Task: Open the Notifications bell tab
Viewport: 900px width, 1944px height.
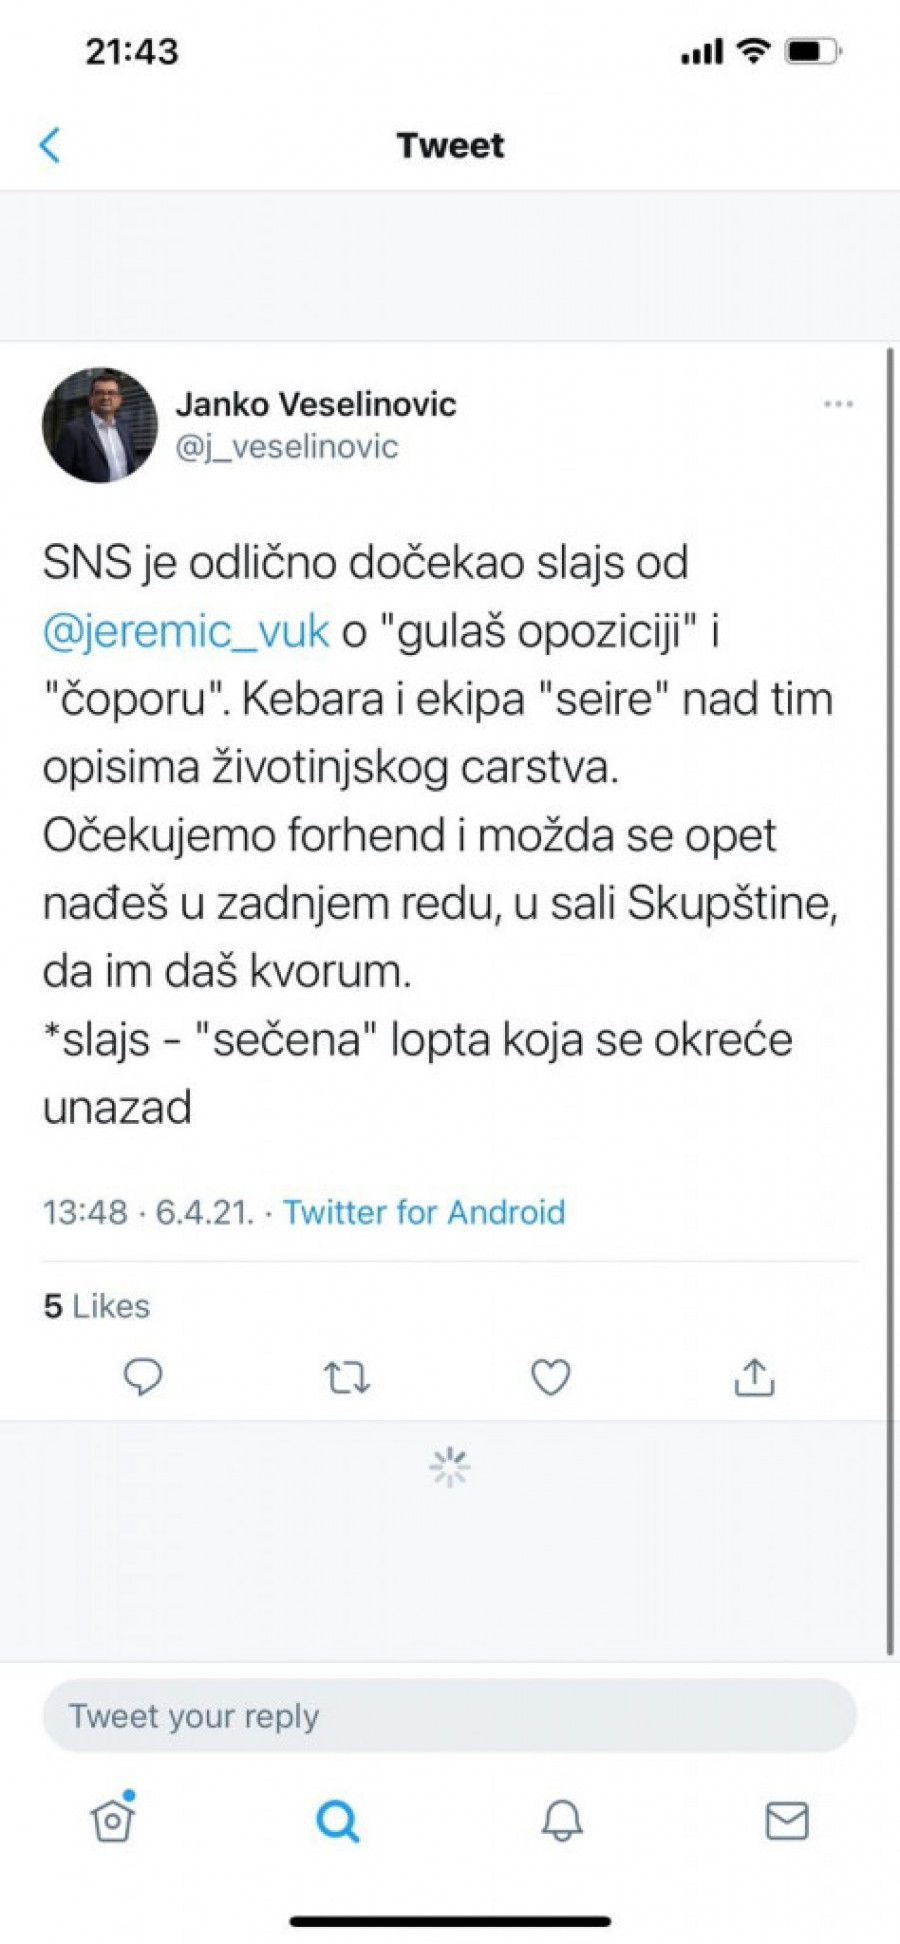Action: [x=562, y=1821]
